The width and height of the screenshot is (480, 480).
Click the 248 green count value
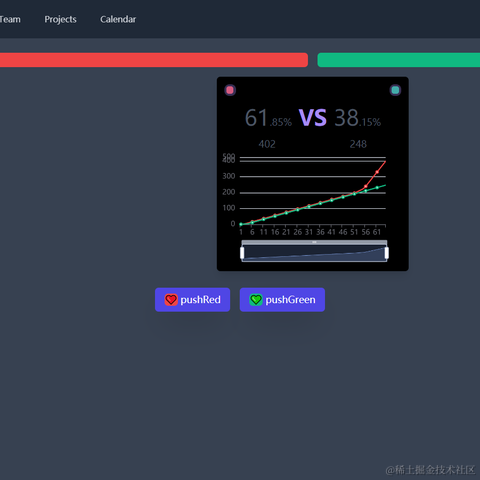[x=358, y=144]
